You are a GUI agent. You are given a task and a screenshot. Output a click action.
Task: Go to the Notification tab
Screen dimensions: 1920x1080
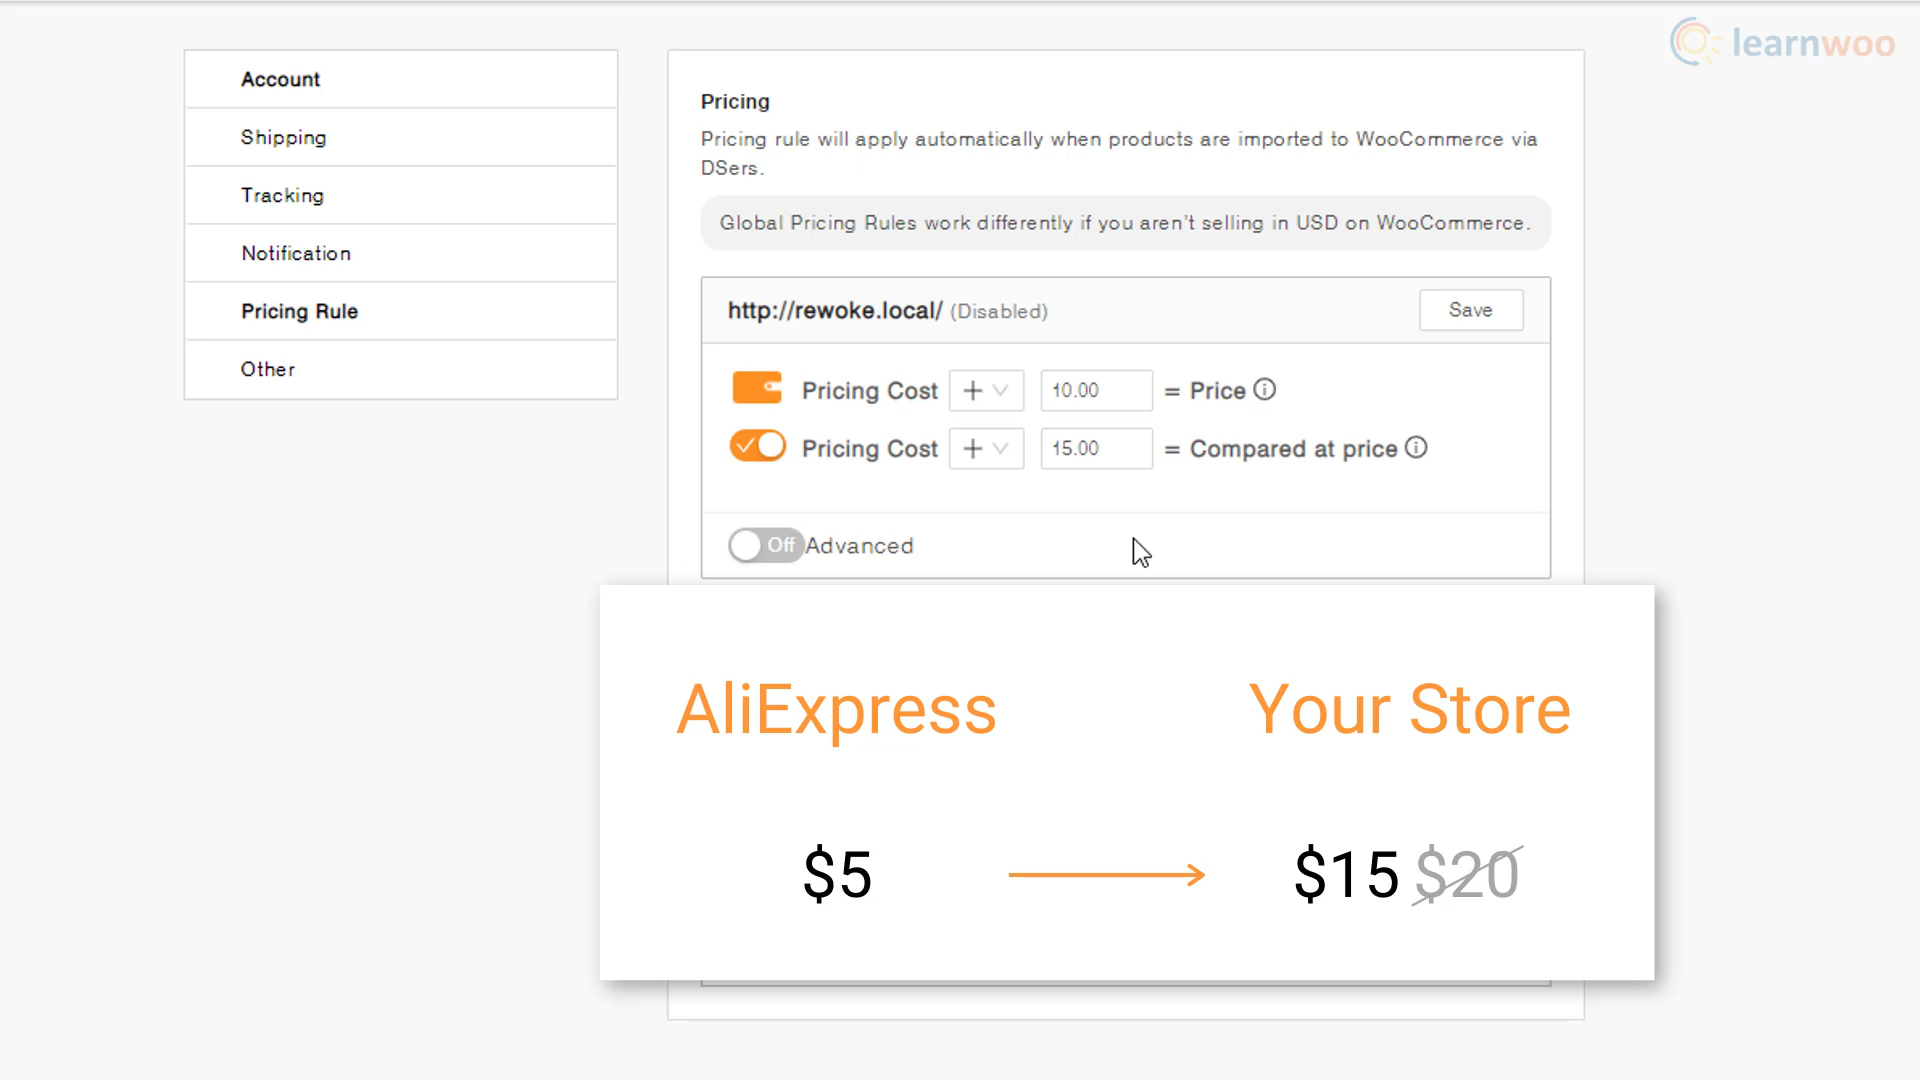401,253
